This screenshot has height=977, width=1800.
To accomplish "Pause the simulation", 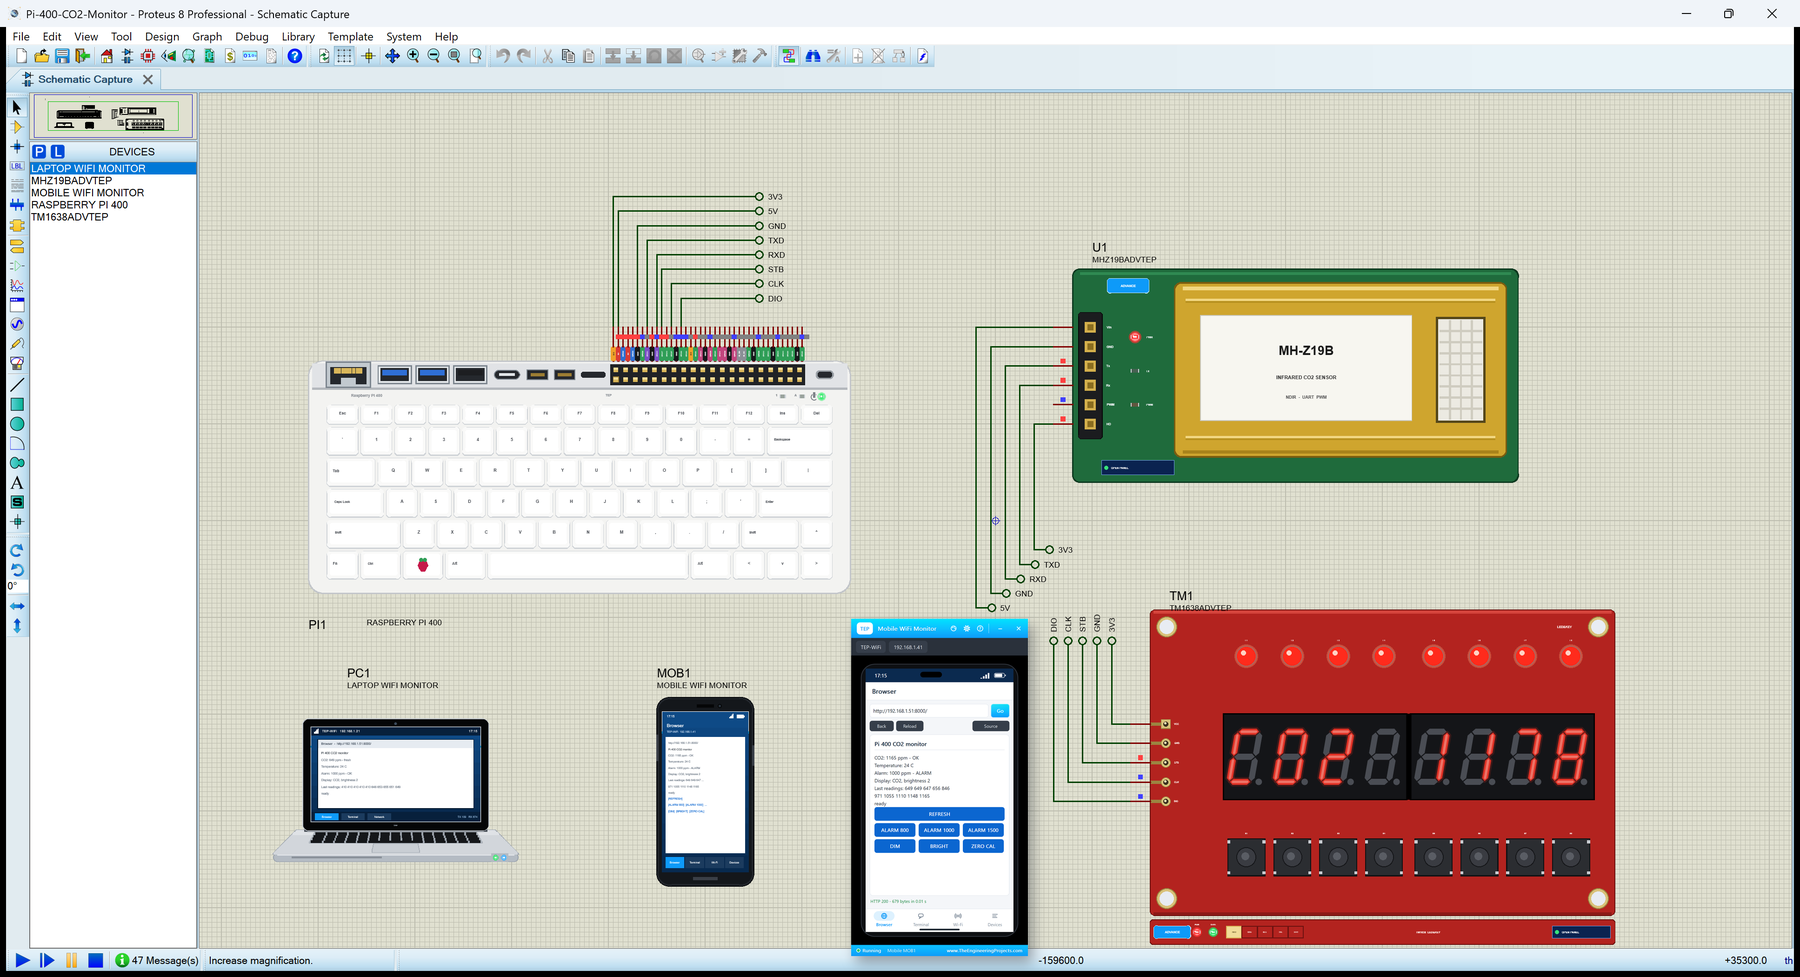I will tap(71, 960).
